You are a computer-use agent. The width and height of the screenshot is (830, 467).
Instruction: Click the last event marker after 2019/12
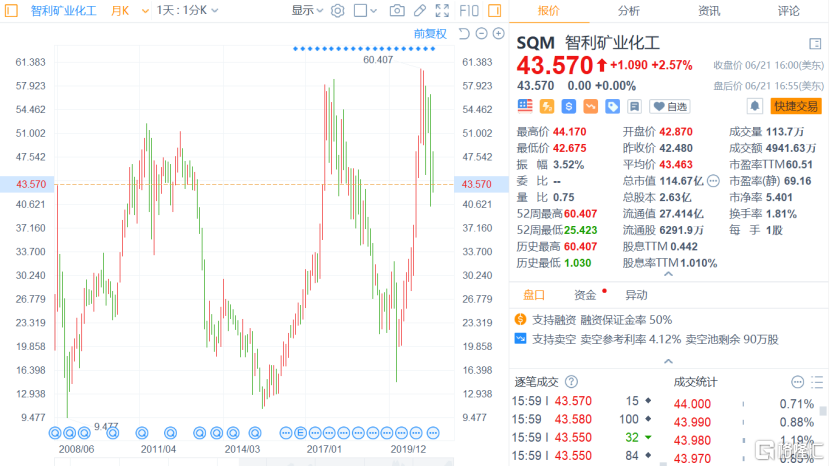point(433,433)
